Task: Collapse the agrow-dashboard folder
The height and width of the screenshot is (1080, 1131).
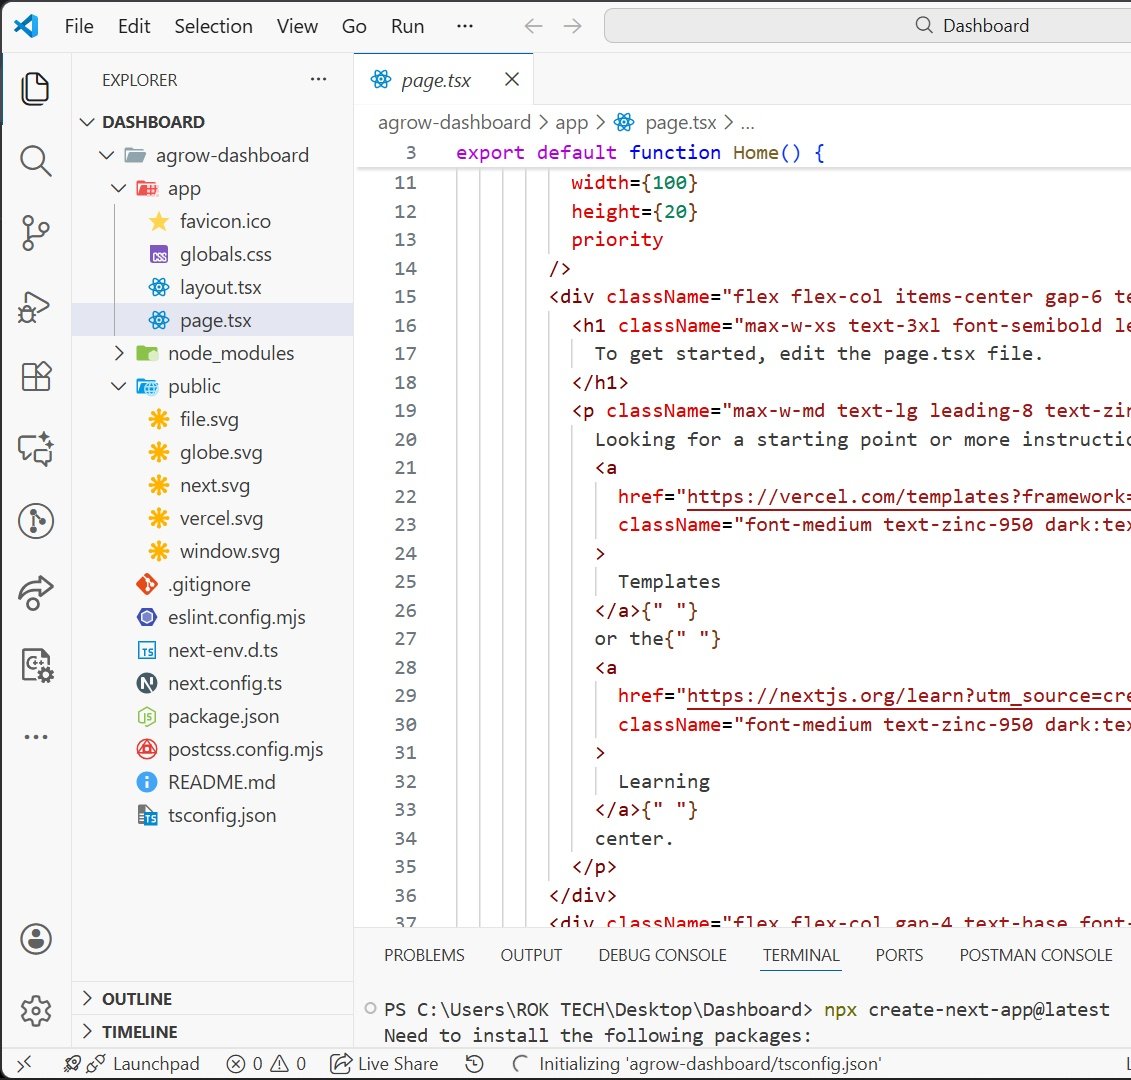Action: click(107, 155)
